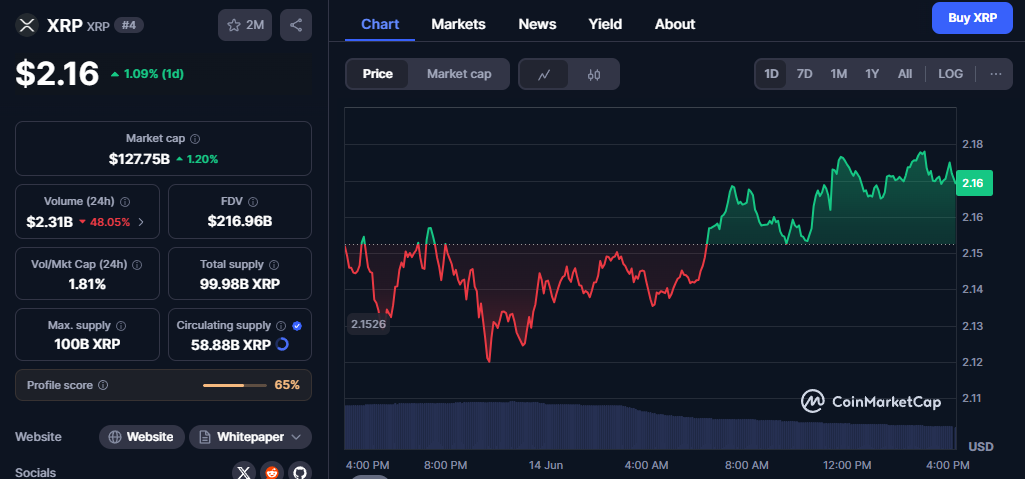Open the chart more options ellipsis
This screenshot has height=479, width=1025.
coord(996,74)
